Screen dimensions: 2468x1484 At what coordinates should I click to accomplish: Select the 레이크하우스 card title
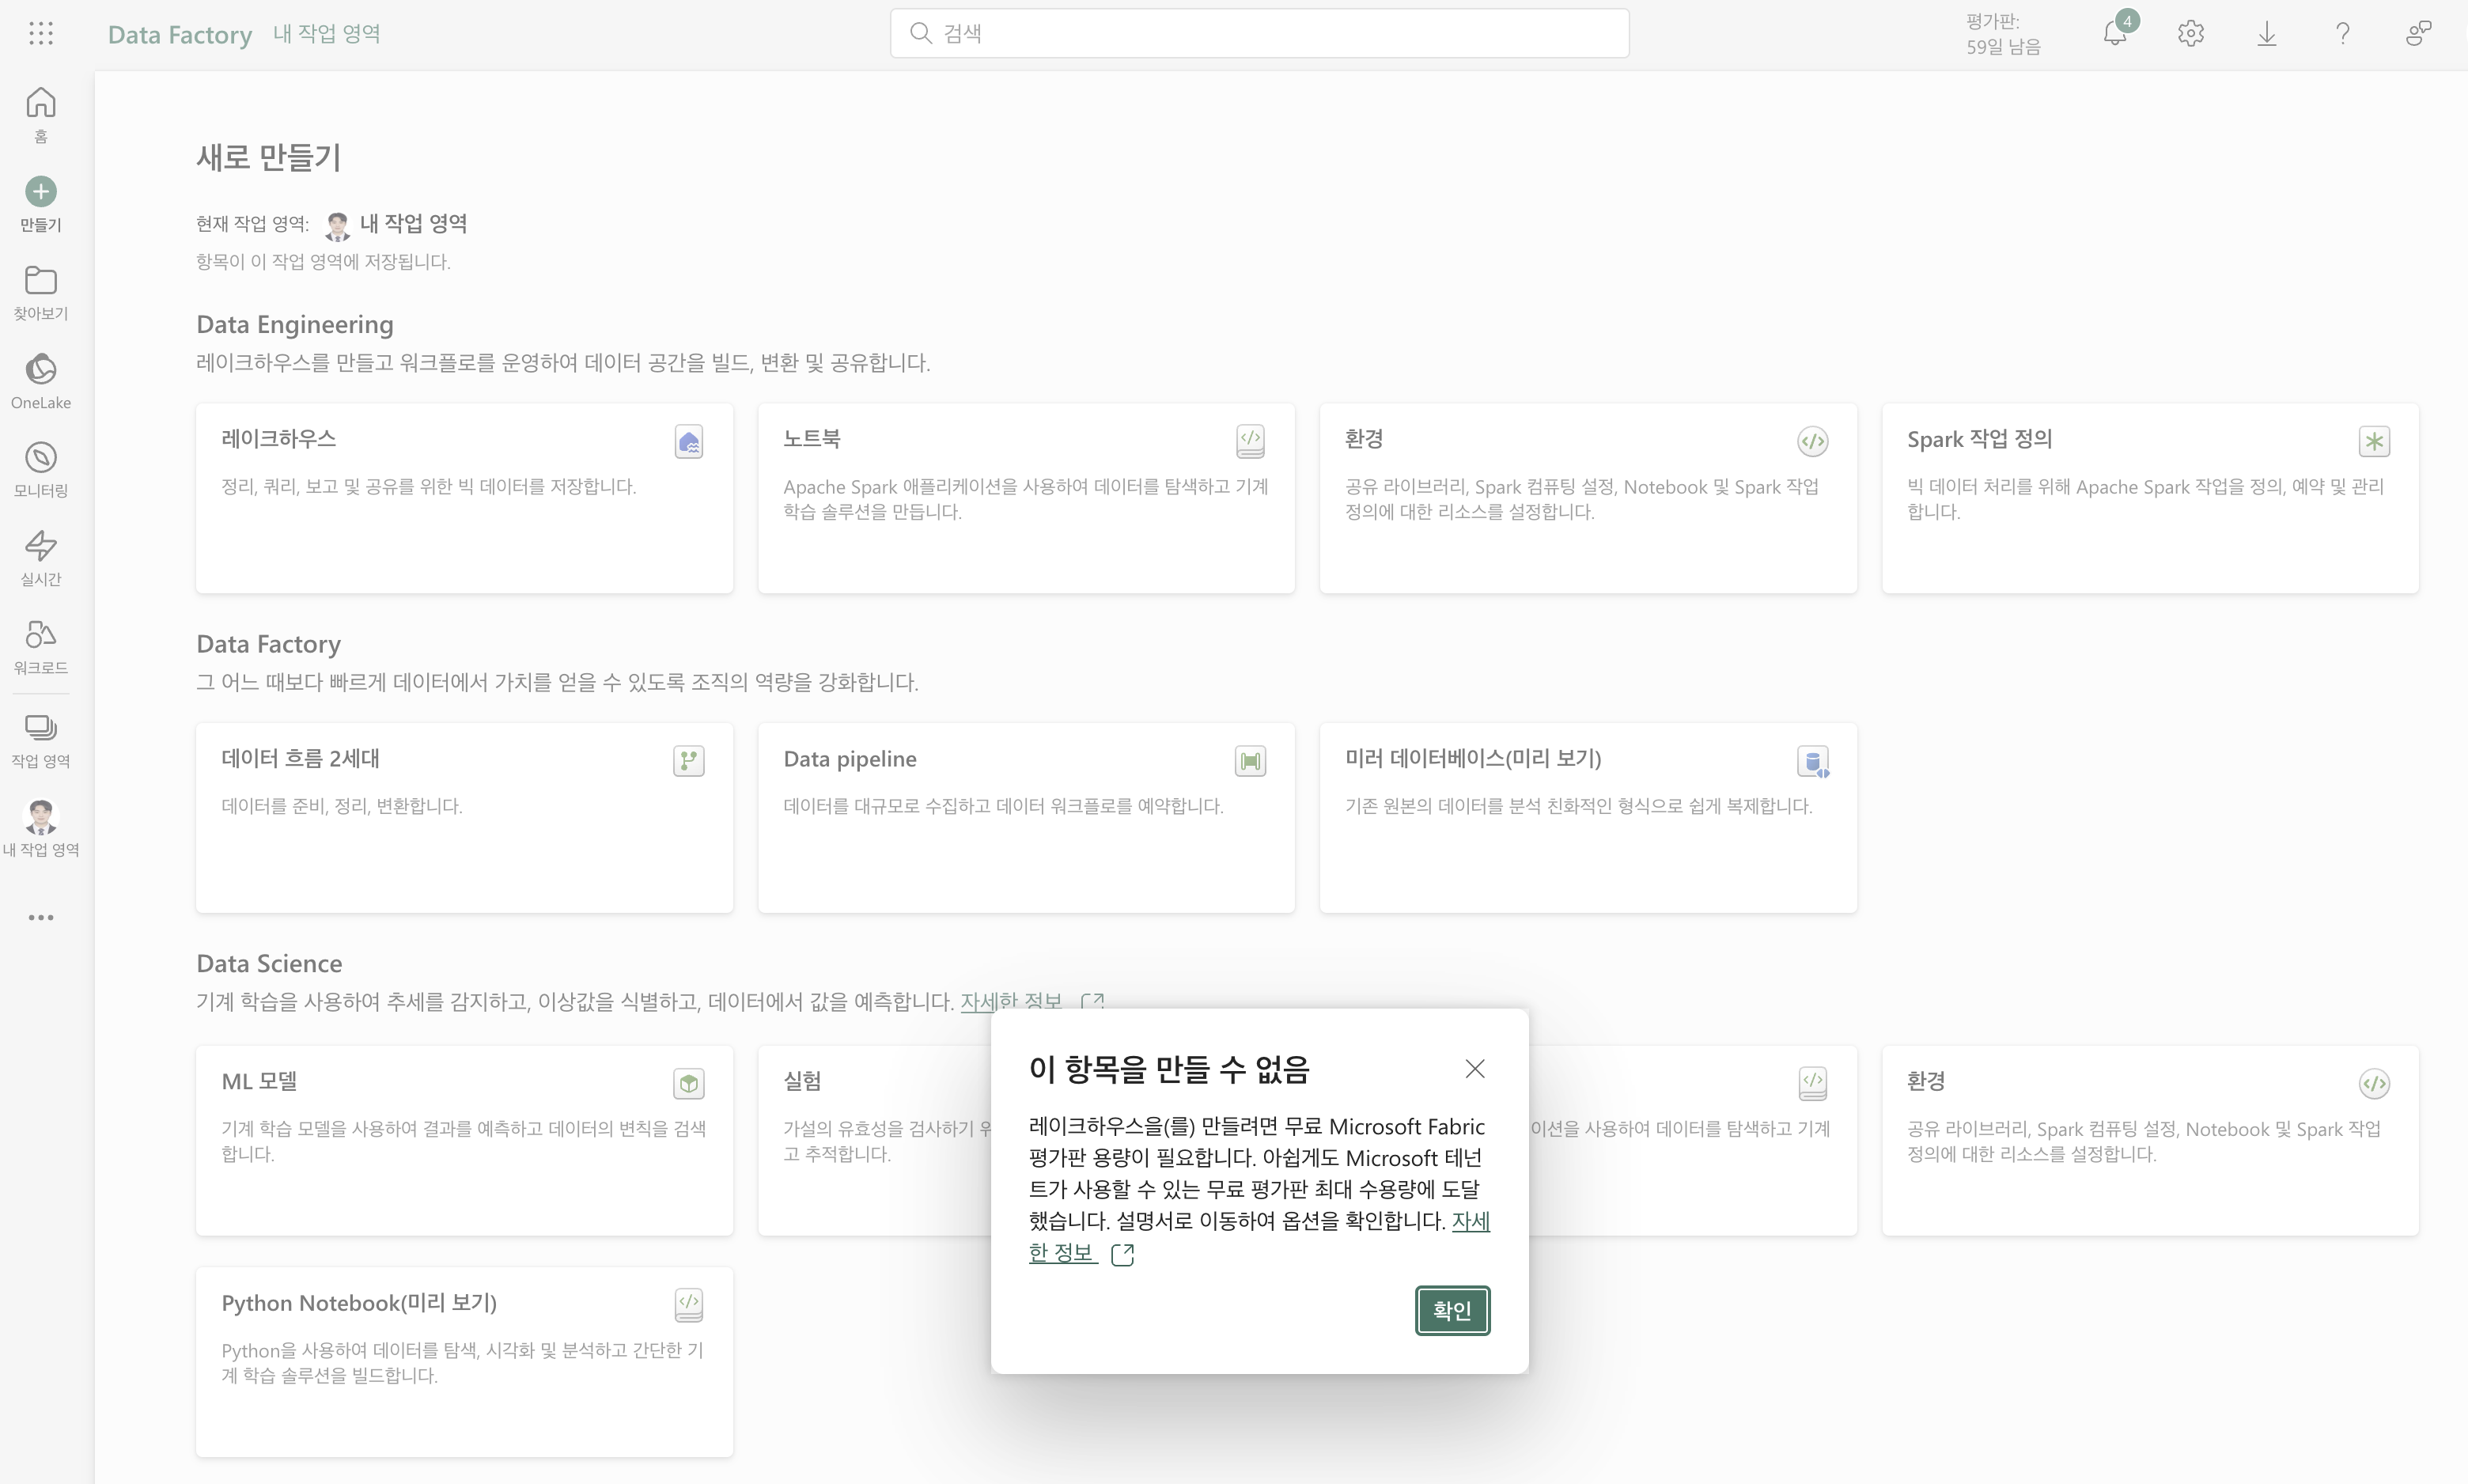tap(278, 438)
